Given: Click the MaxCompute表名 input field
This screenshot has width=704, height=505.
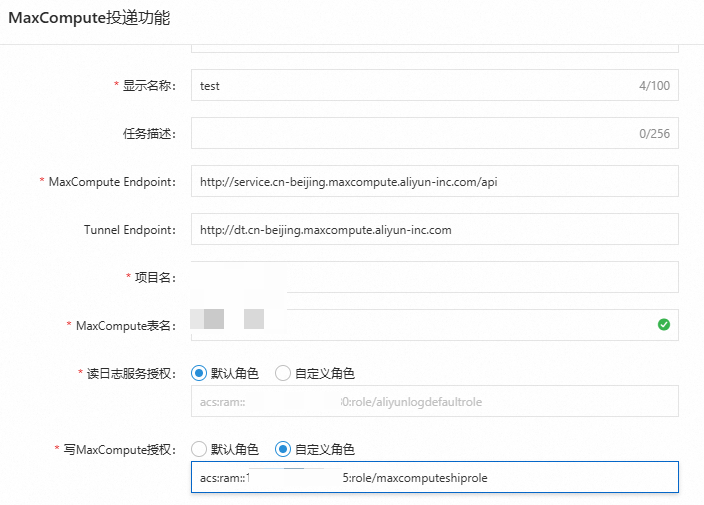Looking at the screenshot, I should pyautogui.click(x=435, y=325).
